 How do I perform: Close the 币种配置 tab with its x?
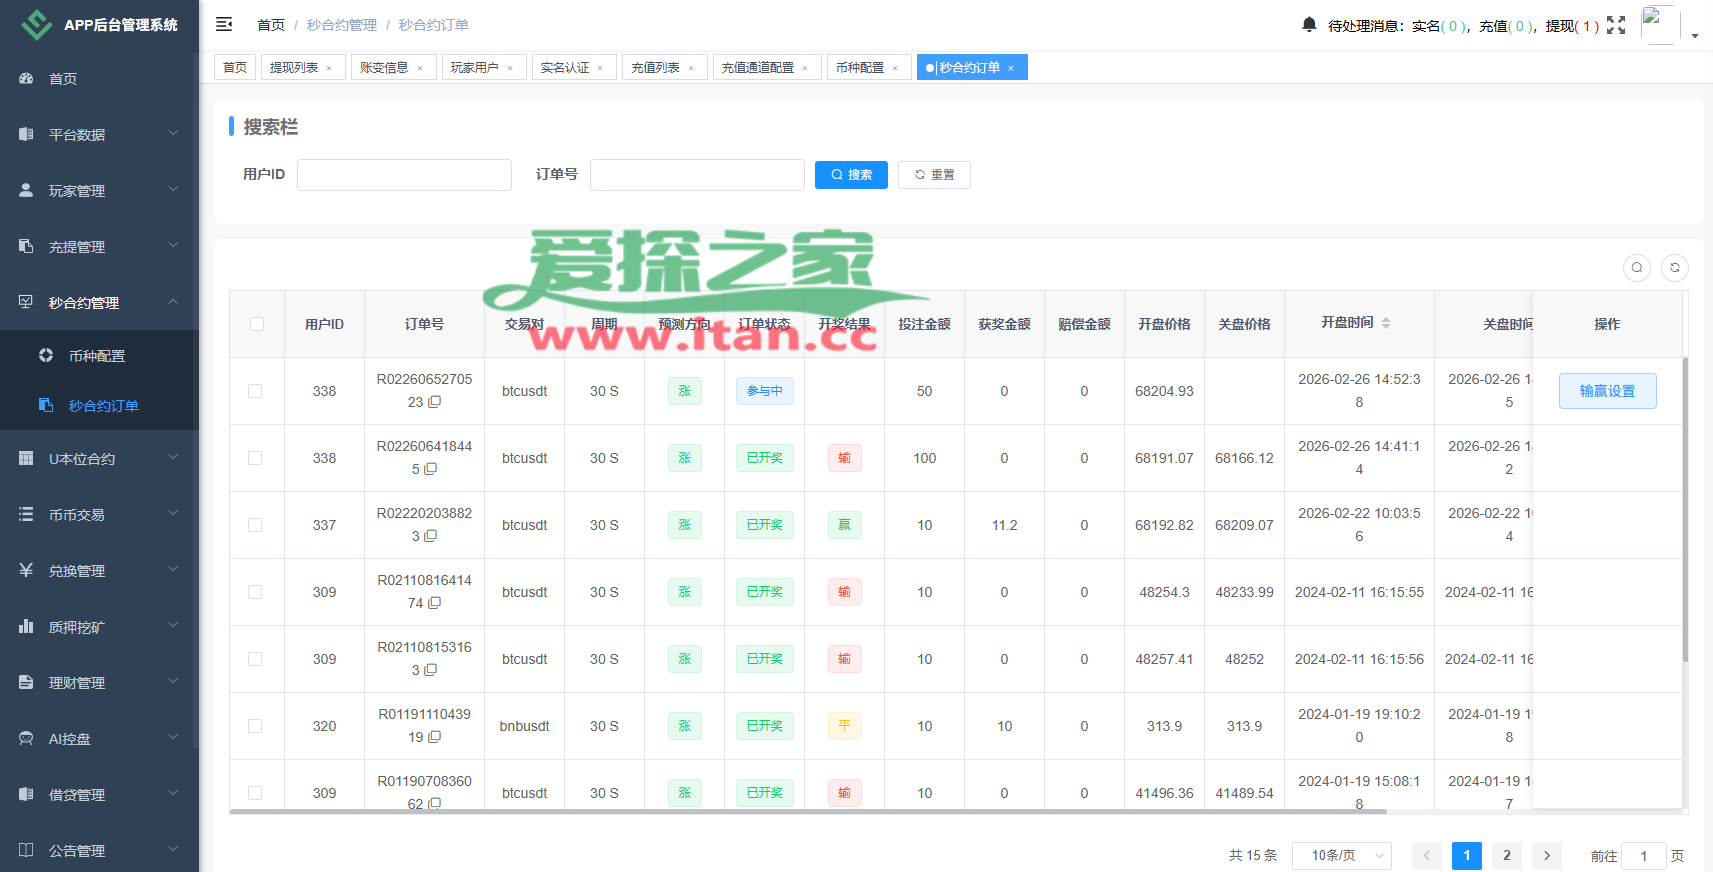[x=895, y=68]
